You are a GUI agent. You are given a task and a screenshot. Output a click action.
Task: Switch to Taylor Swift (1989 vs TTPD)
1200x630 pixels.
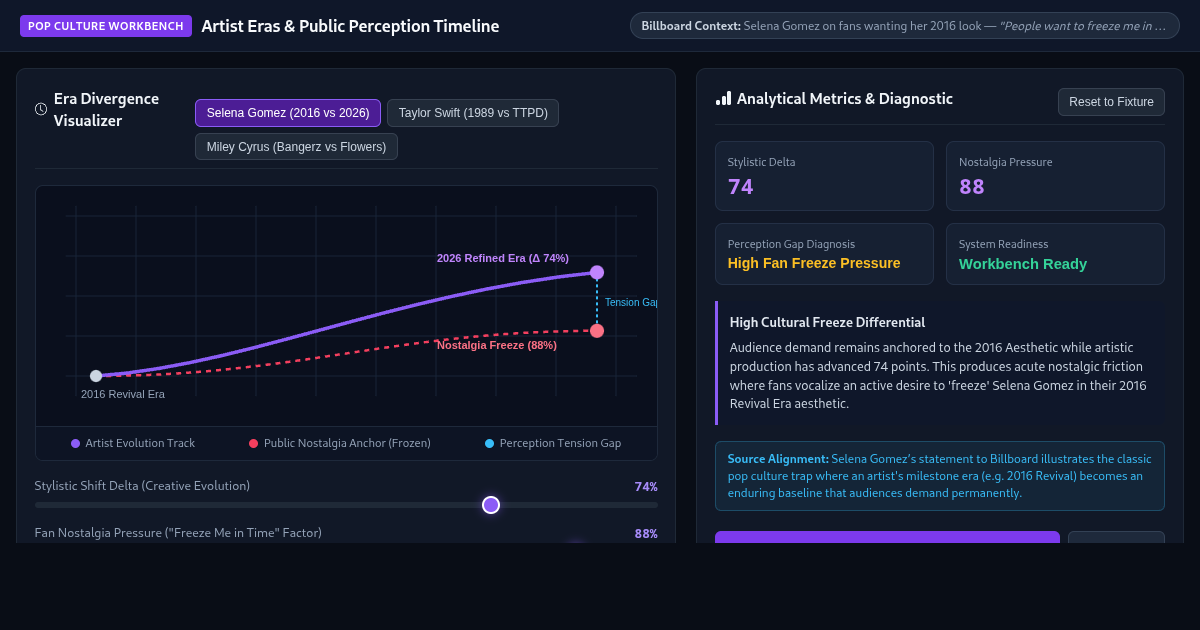tap(473, 113)
